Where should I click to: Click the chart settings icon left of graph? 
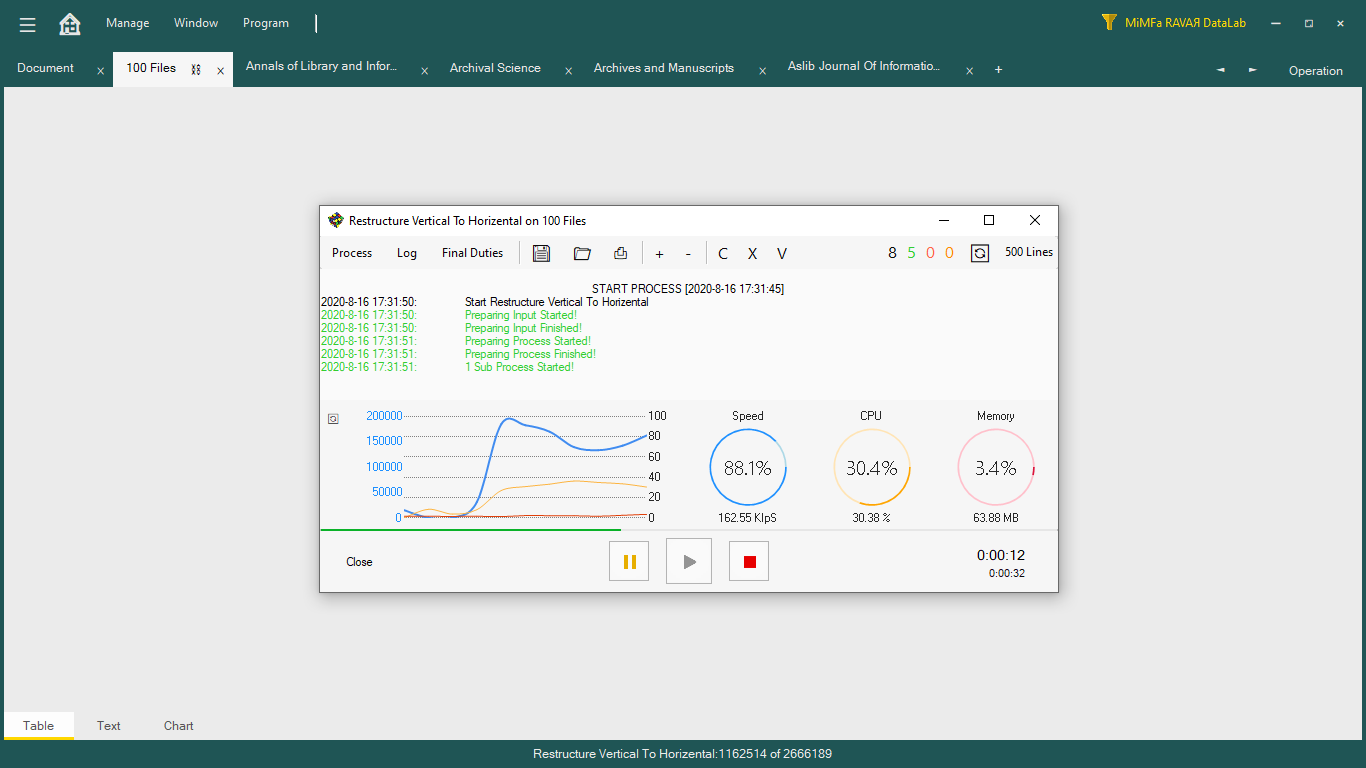pyautogui.click(x=333, y=419)
